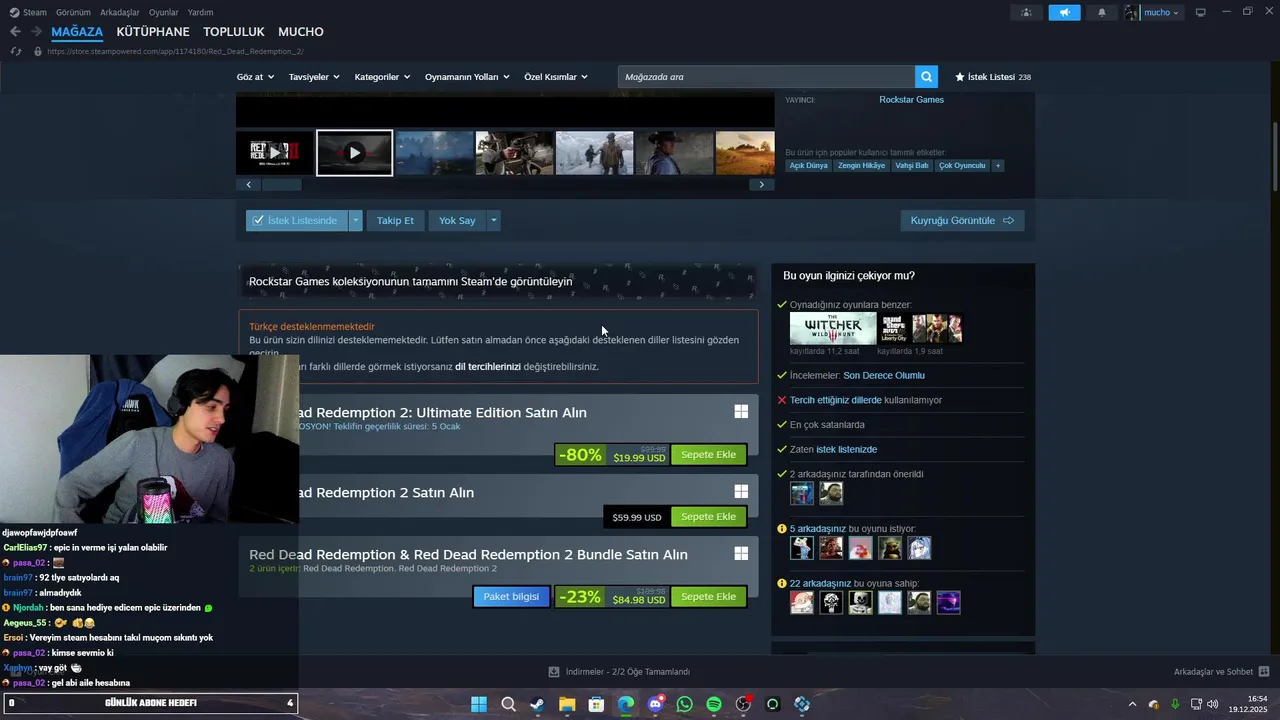Screen dimensions: 1280x720
Task: Add Ultimate Edition to cart
Action: (708, 455)
